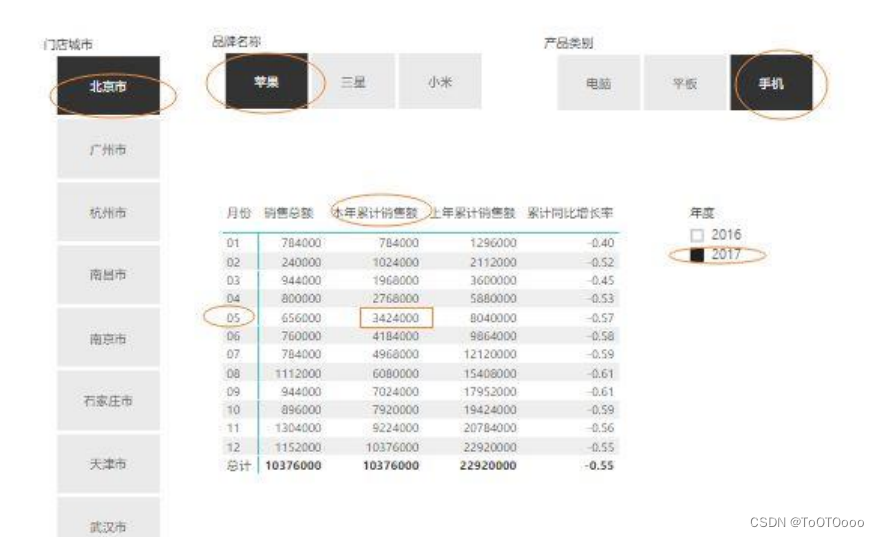Click growth rate -0.40 in month 01
The width and height of the screenshot is (879, 537).
click(x=600, y=243)
